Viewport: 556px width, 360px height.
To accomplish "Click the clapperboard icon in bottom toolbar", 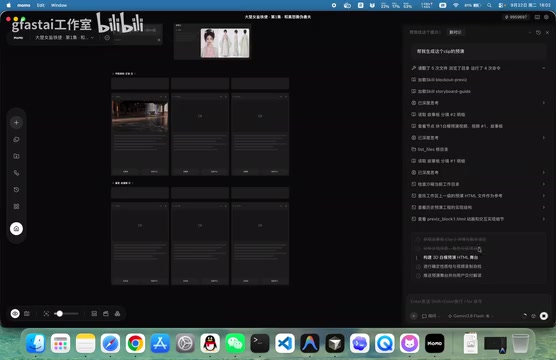I will point(106,314).
